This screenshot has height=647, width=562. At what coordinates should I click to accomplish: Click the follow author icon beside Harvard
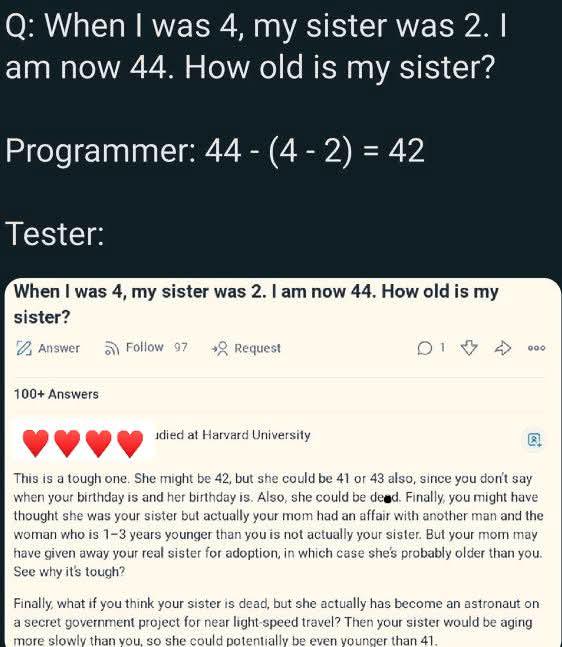coord(535,439)
